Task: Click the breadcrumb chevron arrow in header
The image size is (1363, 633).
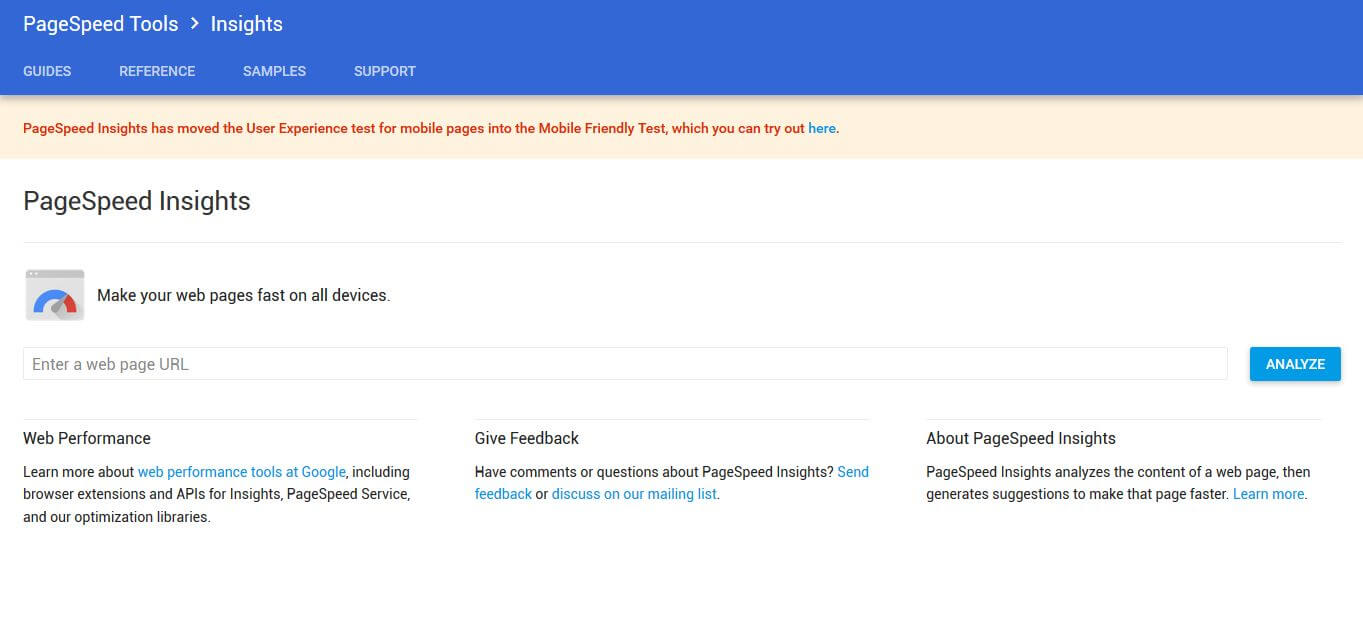Action: (x=195, y=24)
